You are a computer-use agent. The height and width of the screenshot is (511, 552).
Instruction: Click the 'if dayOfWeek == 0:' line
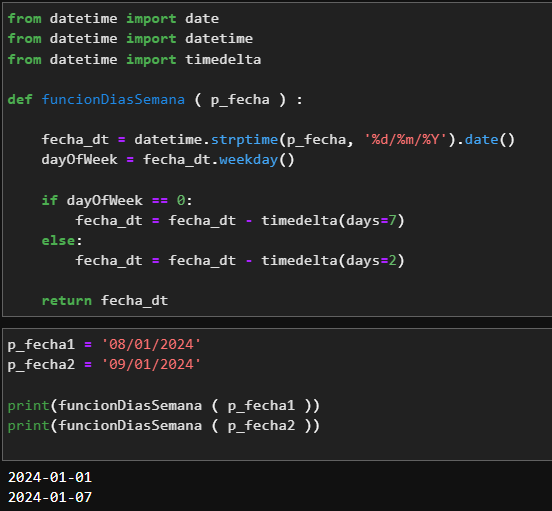point(117,201)
